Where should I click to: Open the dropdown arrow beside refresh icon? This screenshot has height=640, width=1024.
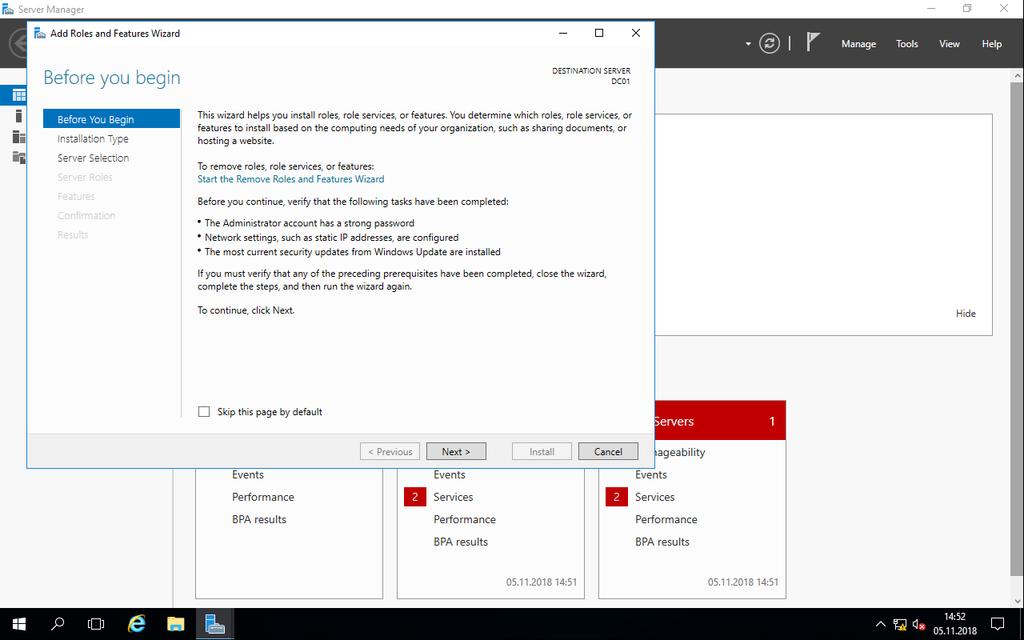[x=748, y=44]
